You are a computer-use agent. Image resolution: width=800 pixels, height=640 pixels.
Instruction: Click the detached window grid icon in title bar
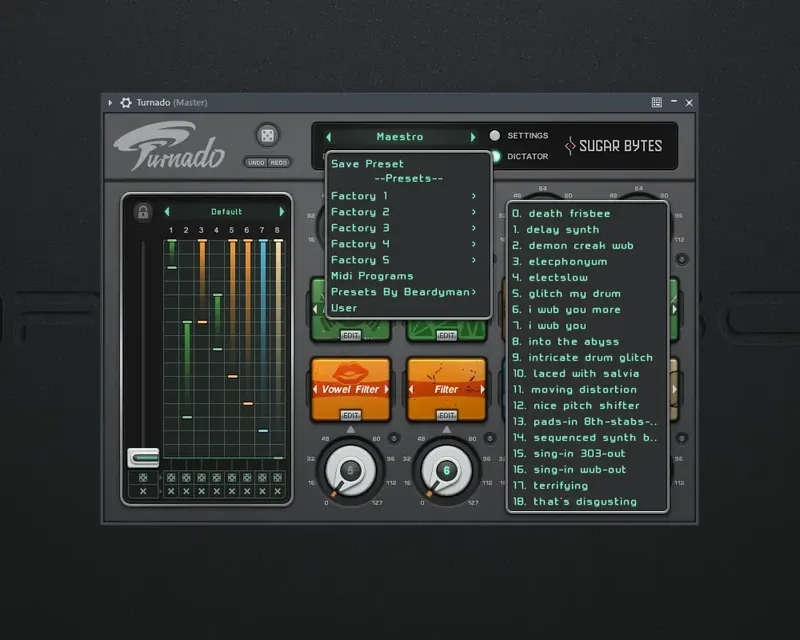tap(657, 103)
